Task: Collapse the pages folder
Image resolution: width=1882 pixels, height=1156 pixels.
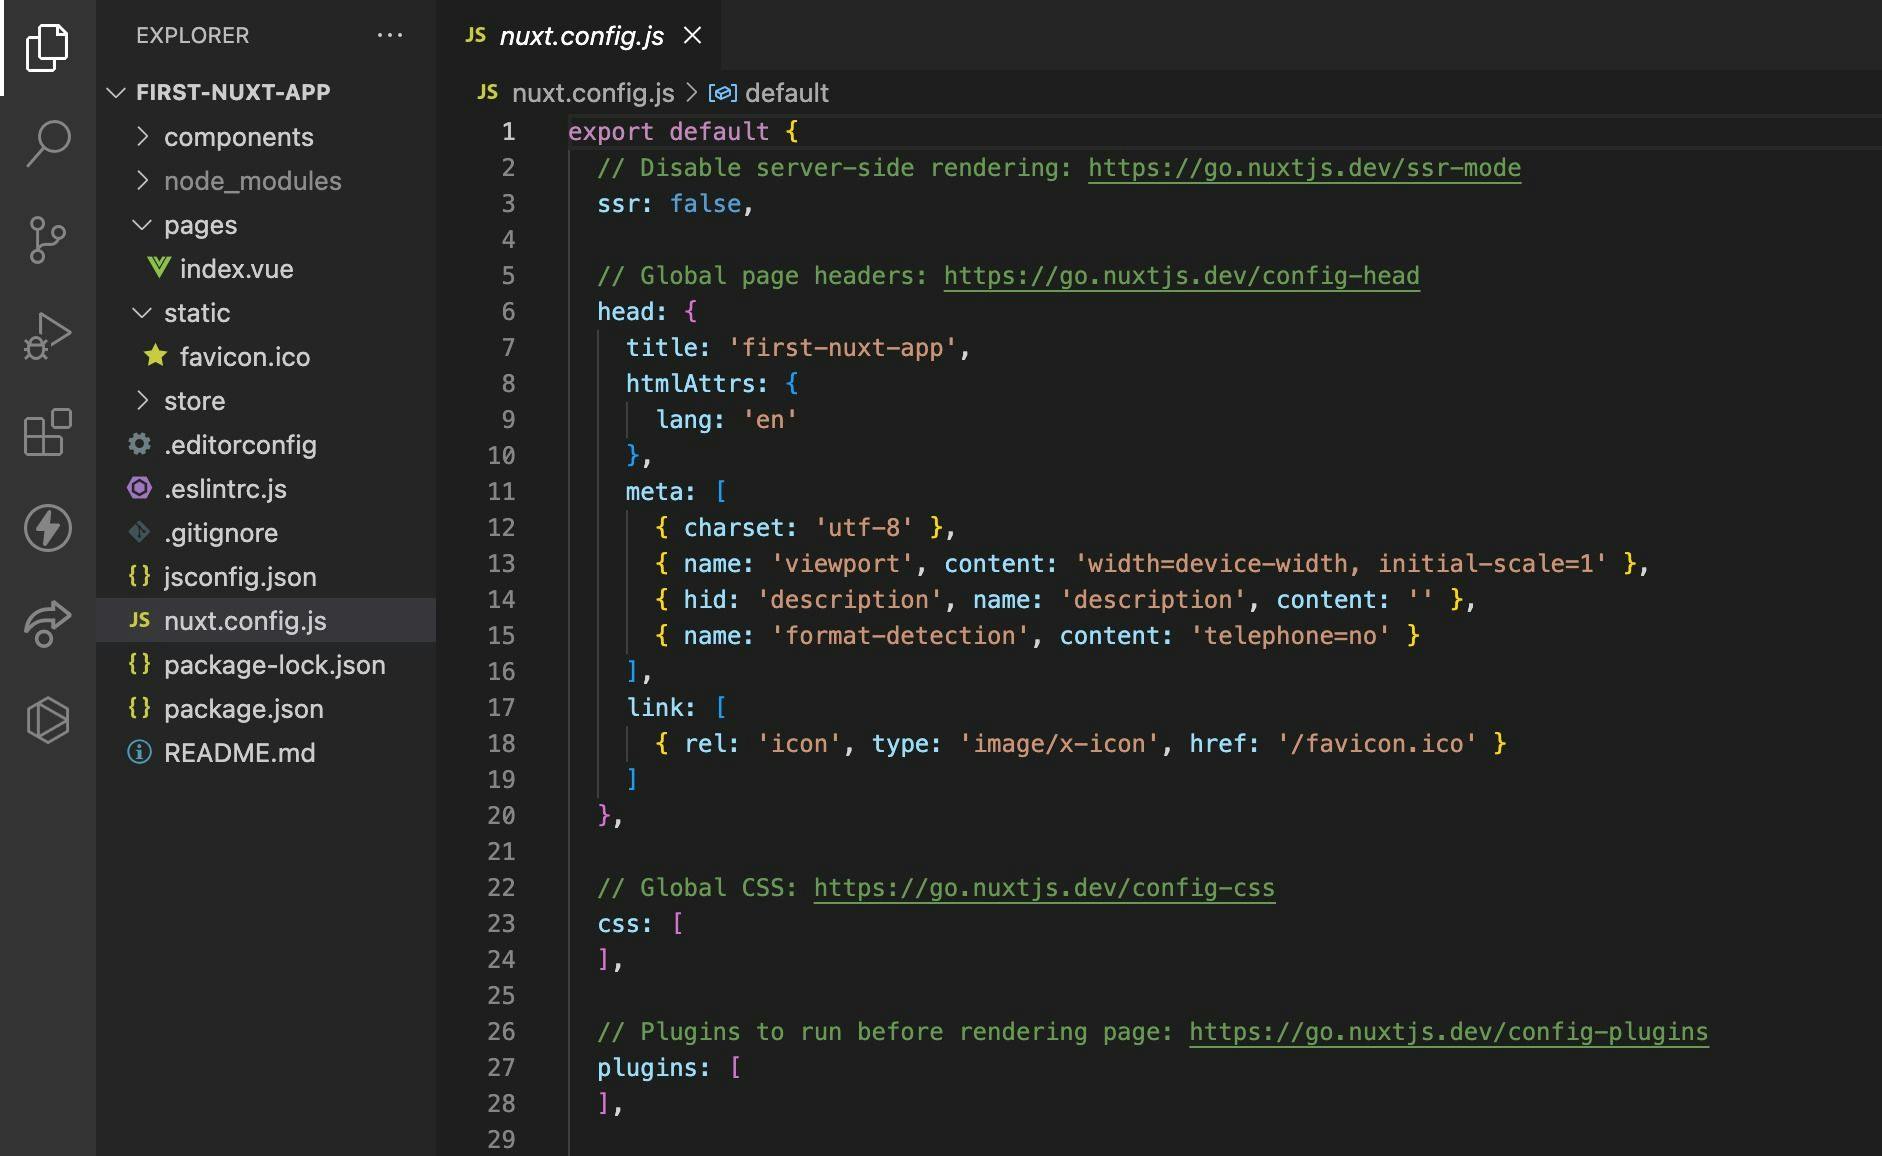Action: pos(142,224)
